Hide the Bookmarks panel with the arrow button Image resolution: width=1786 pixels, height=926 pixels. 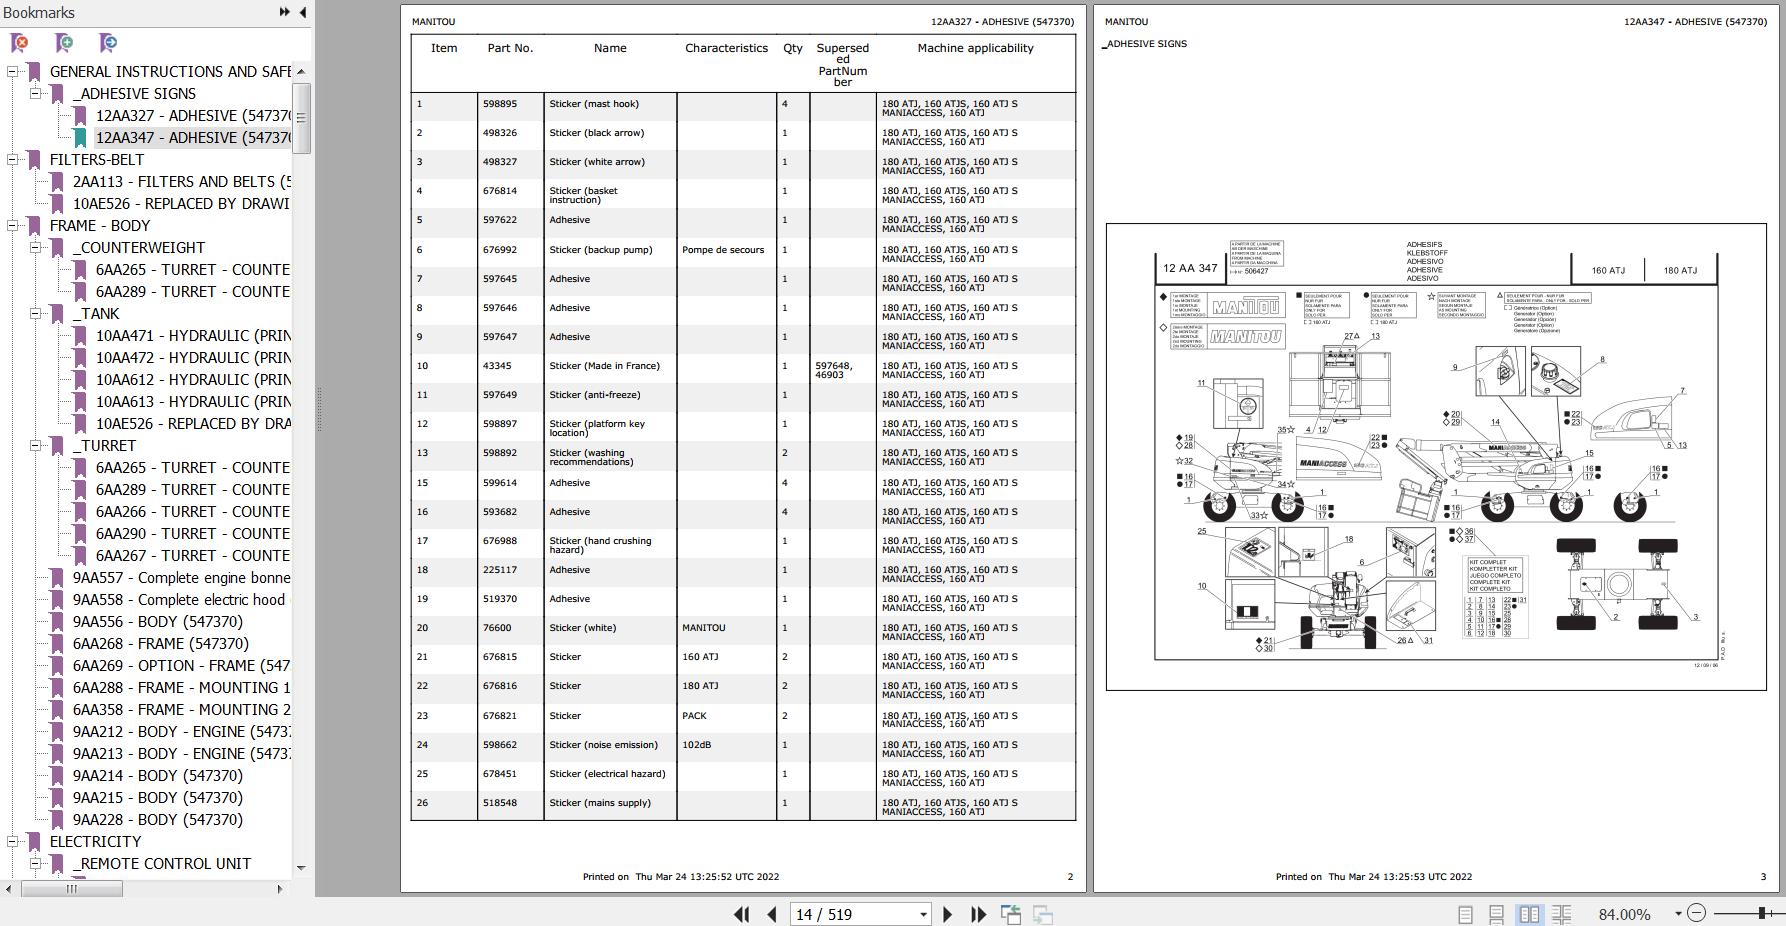pyautogui.click(x=300, y=12)
